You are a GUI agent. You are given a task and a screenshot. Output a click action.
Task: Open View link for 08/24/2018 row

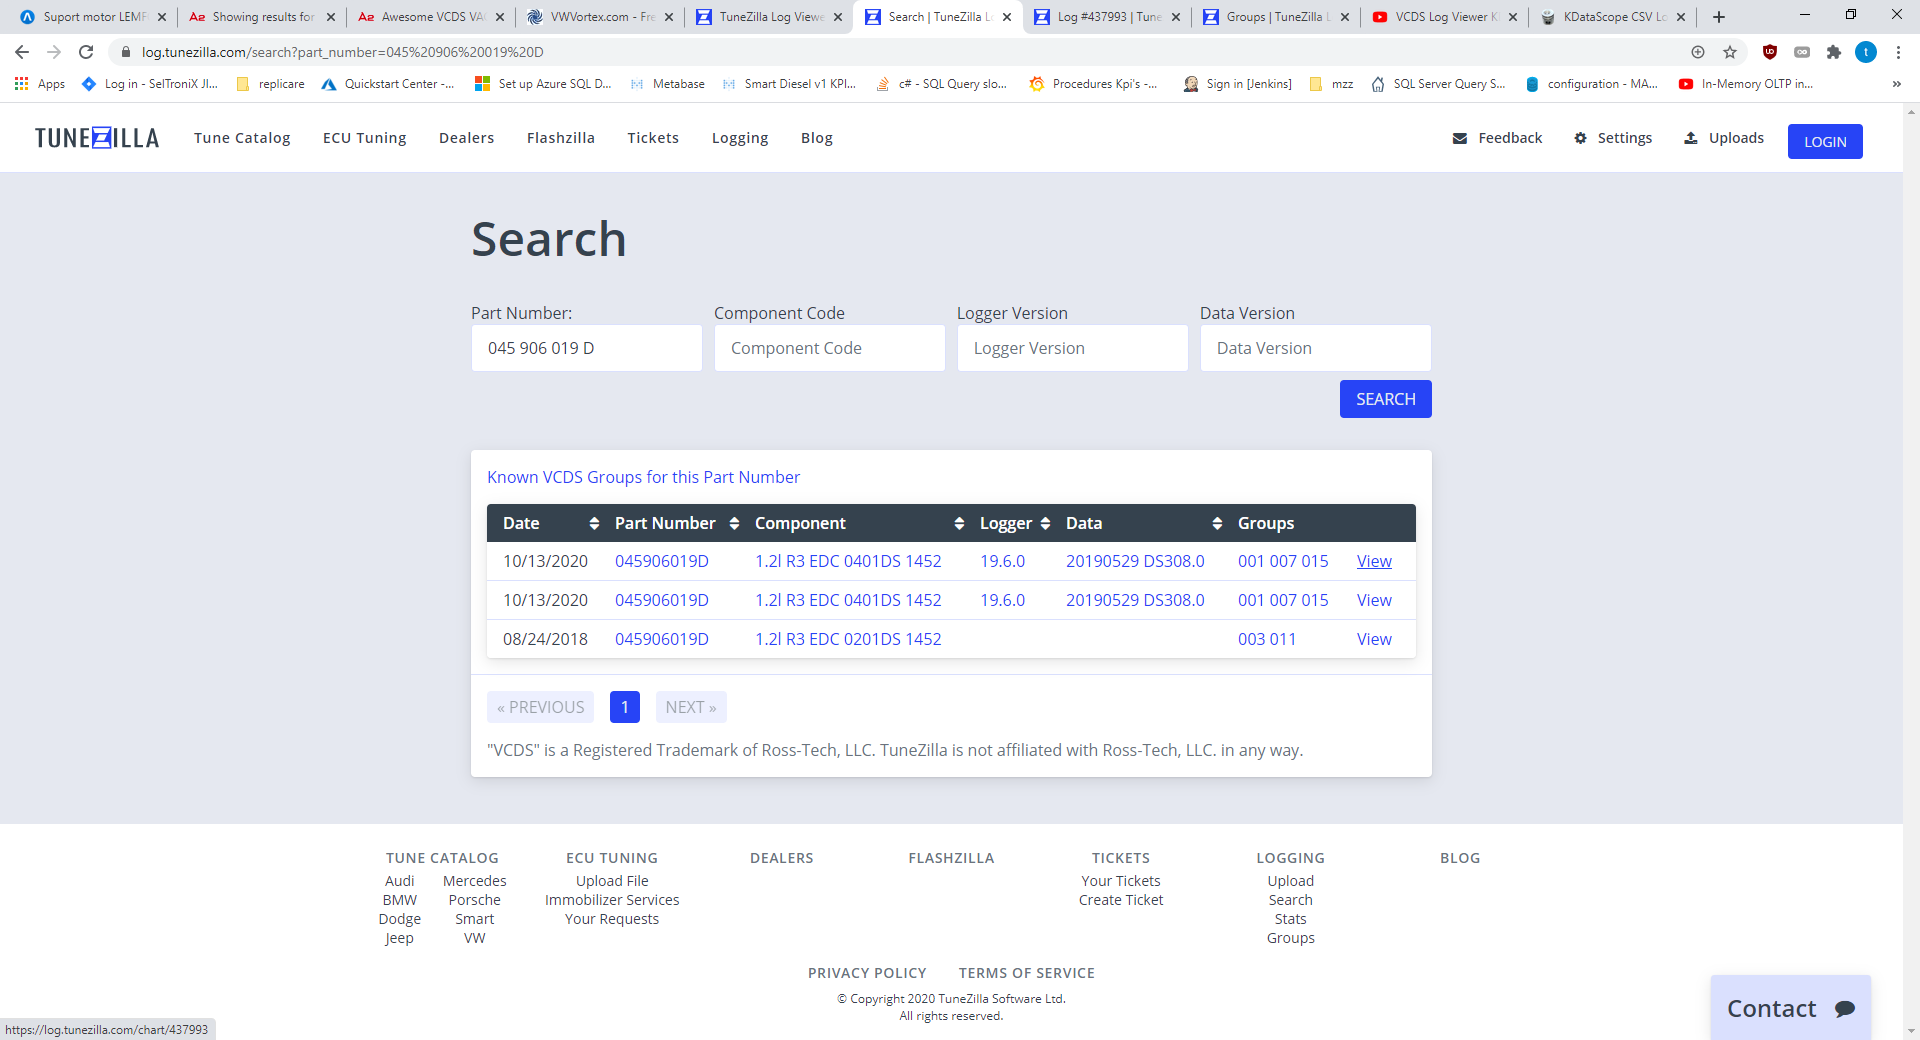pyautogui.click(x=1374, y=639)
